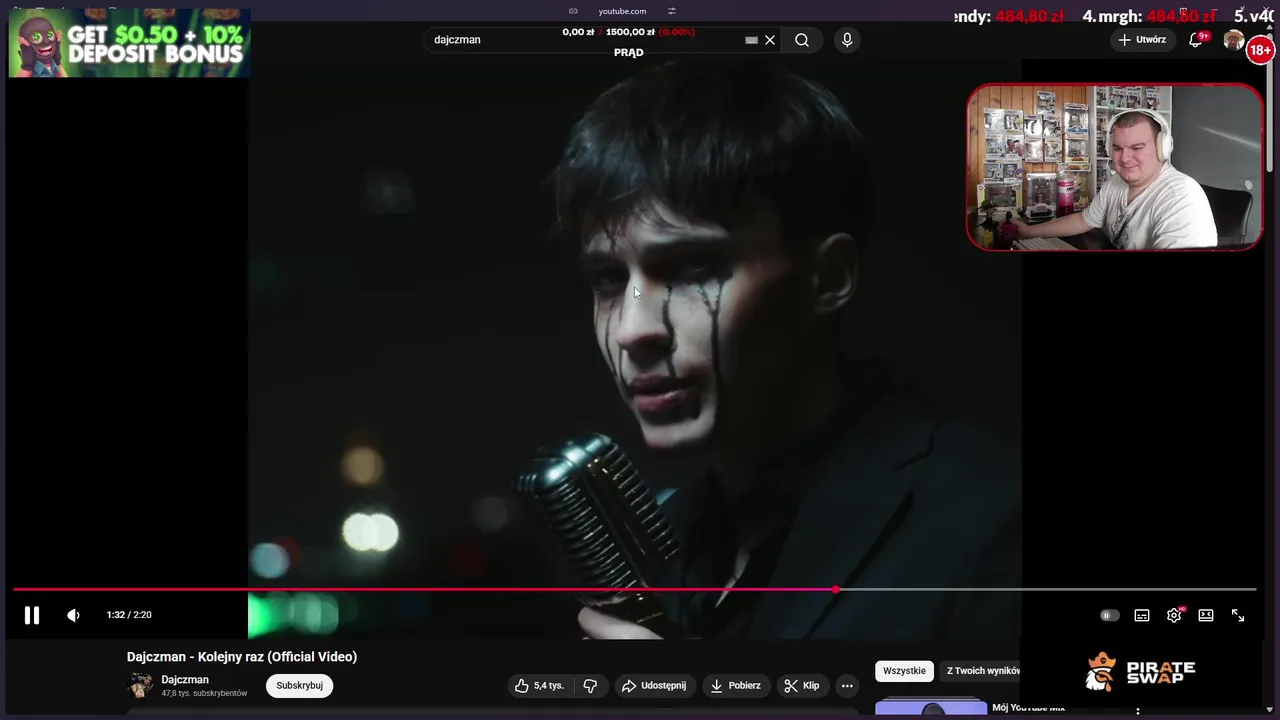
Task: Create a clip with the Klip button
Action: click(x=802, y=685)
